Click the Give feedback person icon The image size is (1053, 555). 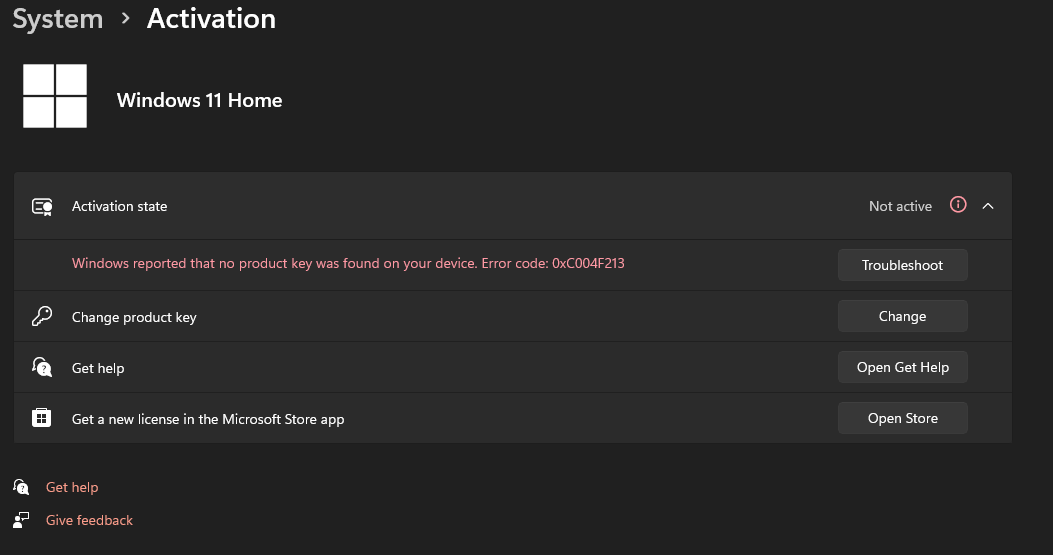[22, 520]
